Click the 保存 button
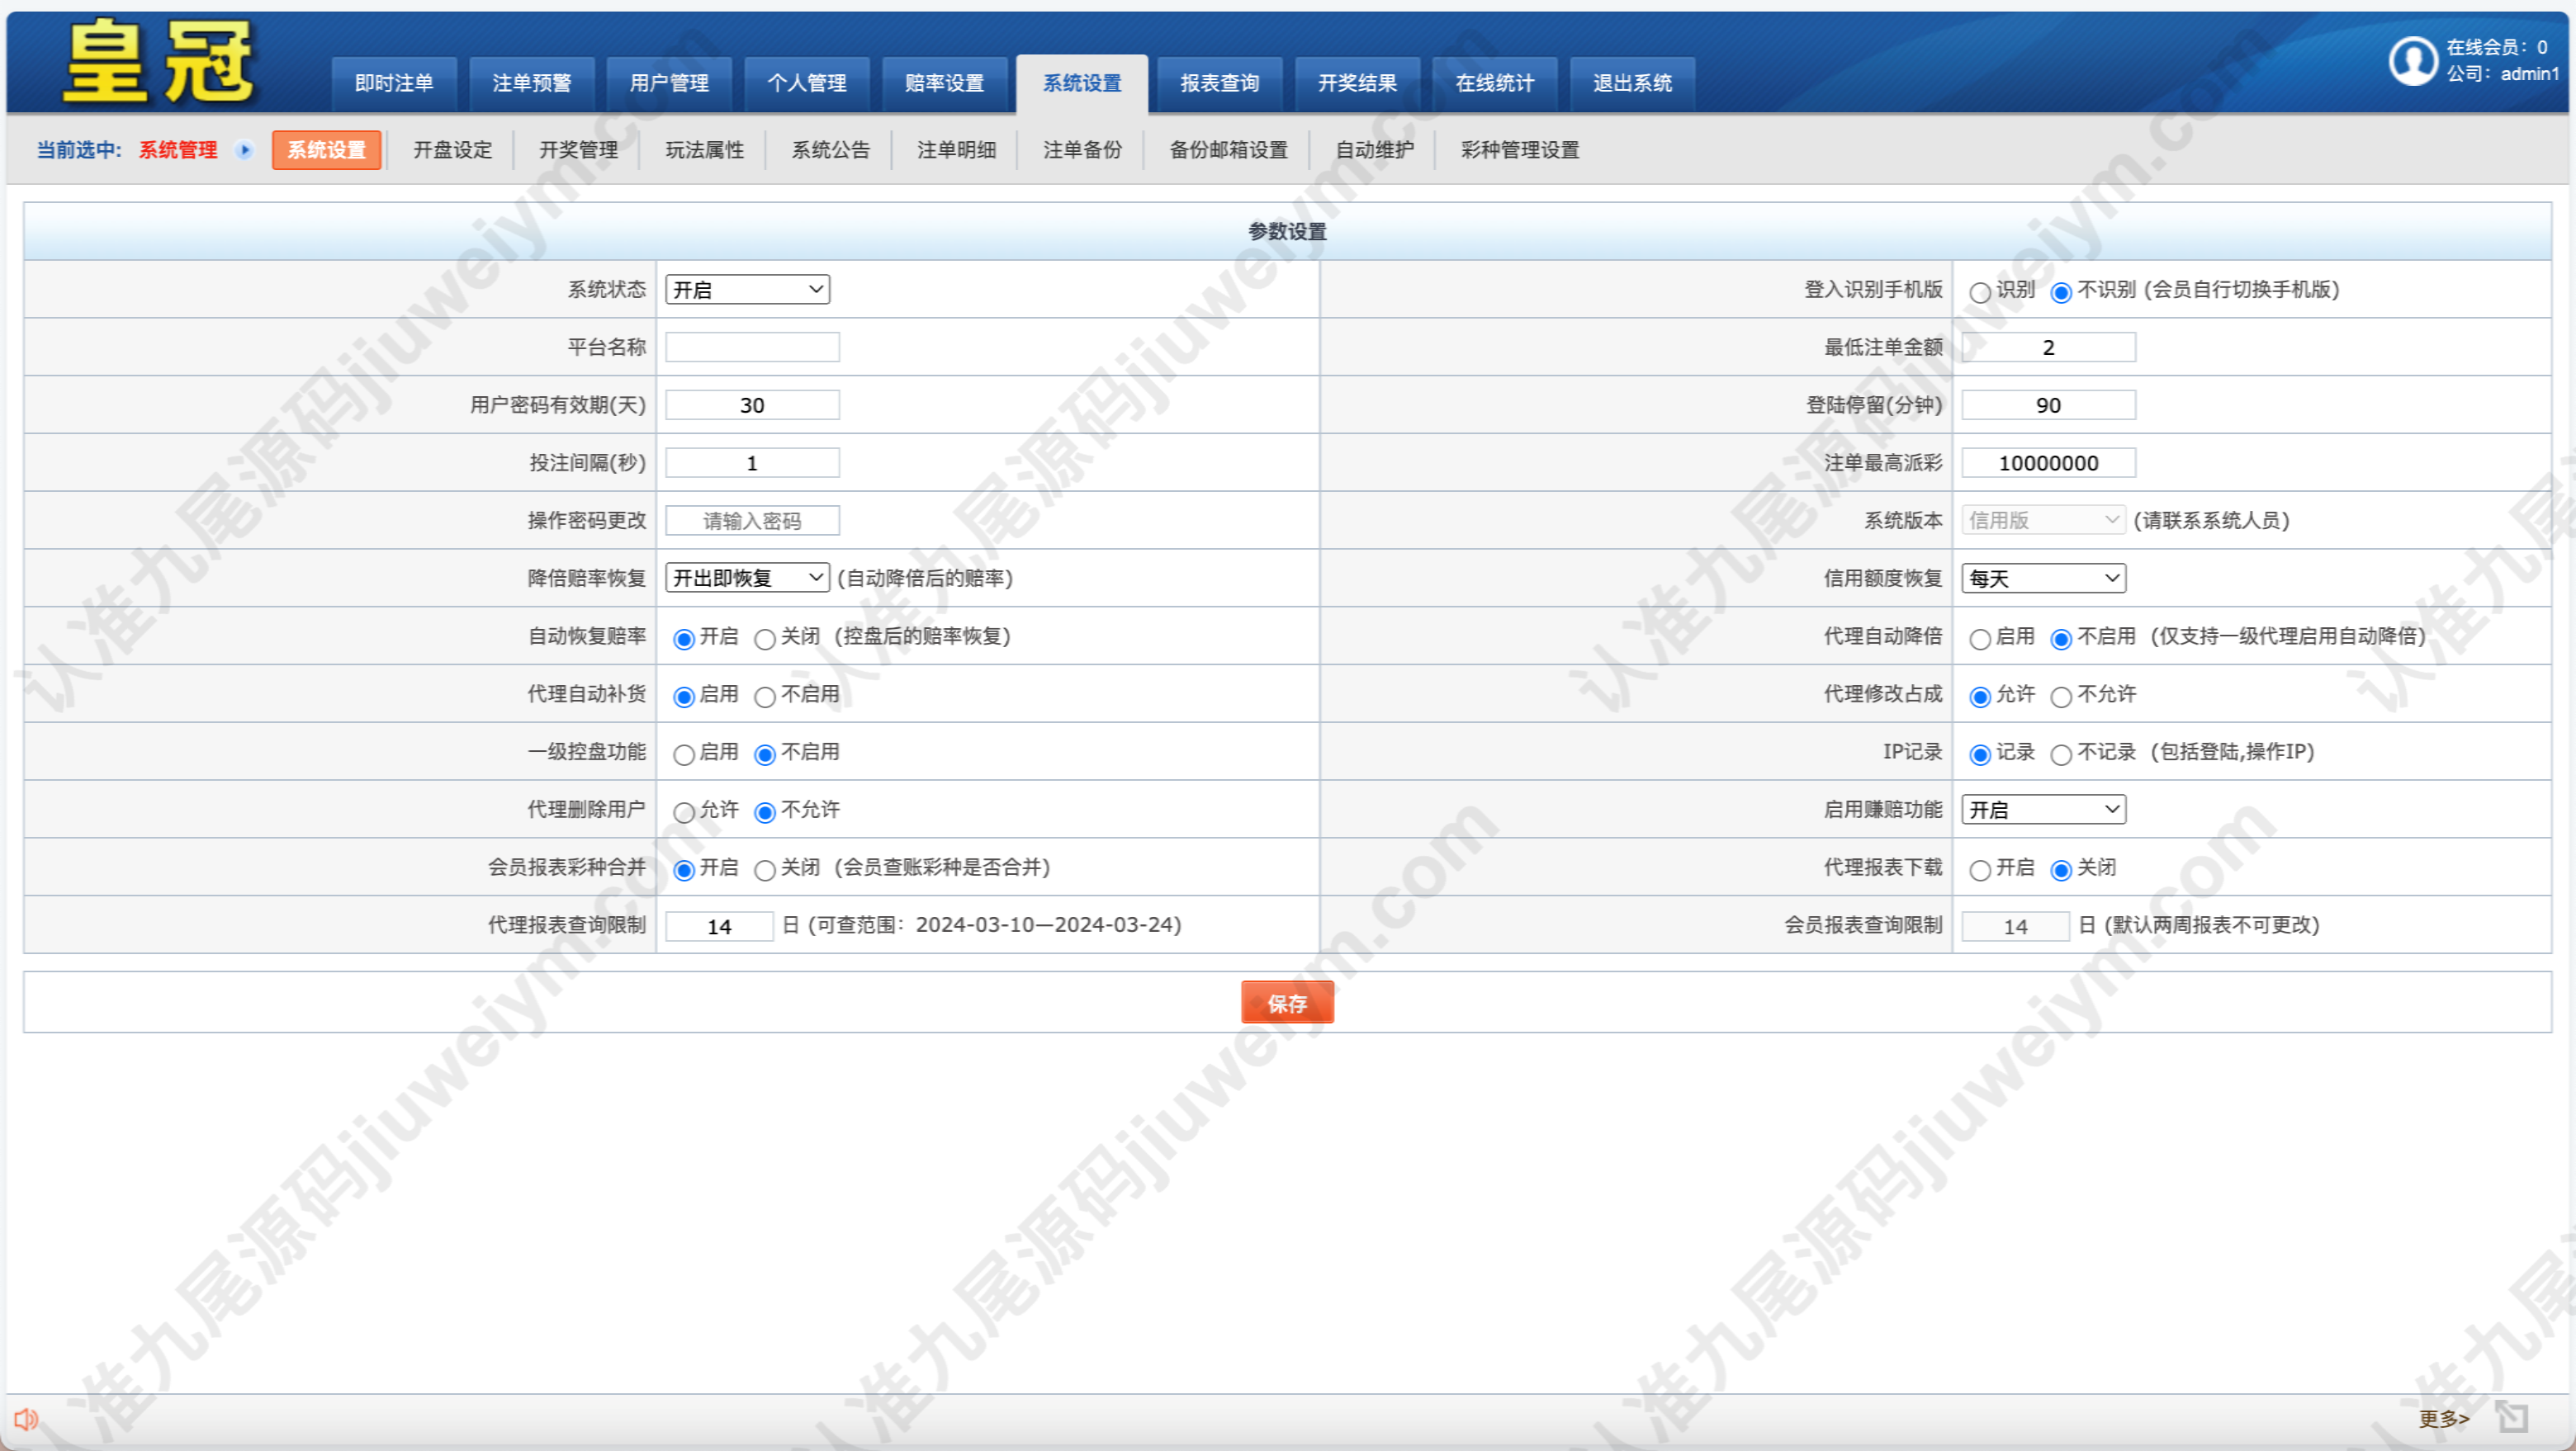2576x1451 pixels. tap(1287, 1003)
